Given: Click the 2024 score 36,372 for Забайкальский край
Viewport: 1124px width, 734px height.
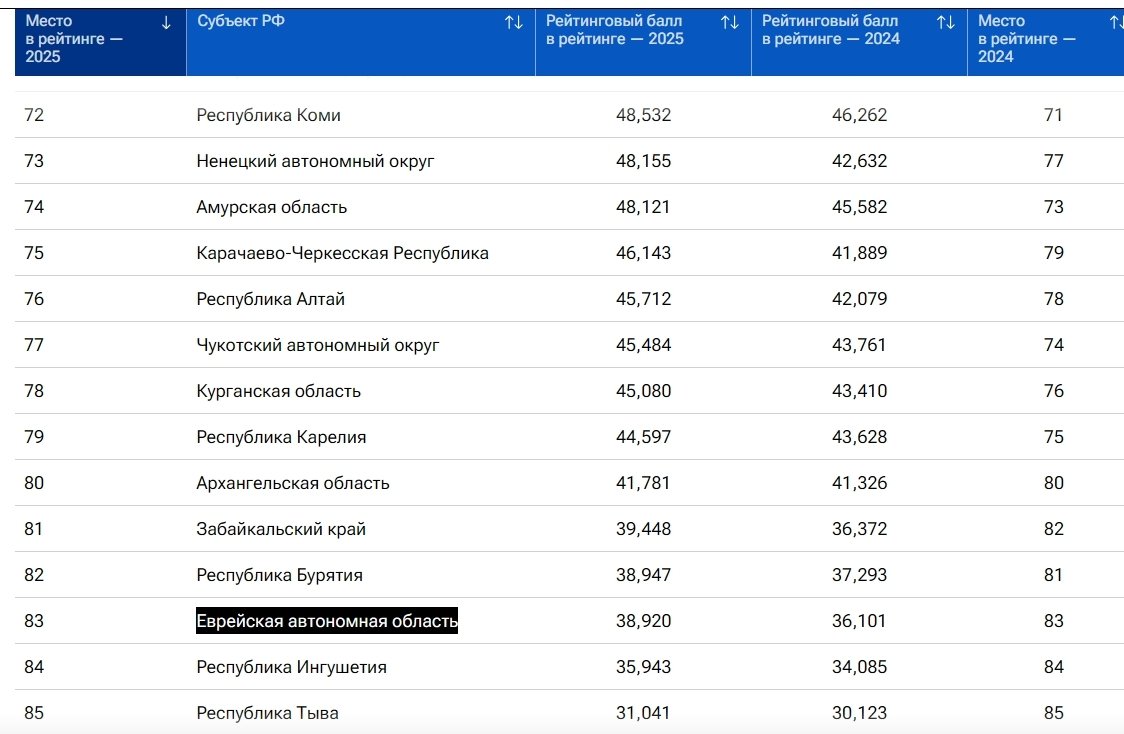Looking at the screenshot, I should 859,529.
